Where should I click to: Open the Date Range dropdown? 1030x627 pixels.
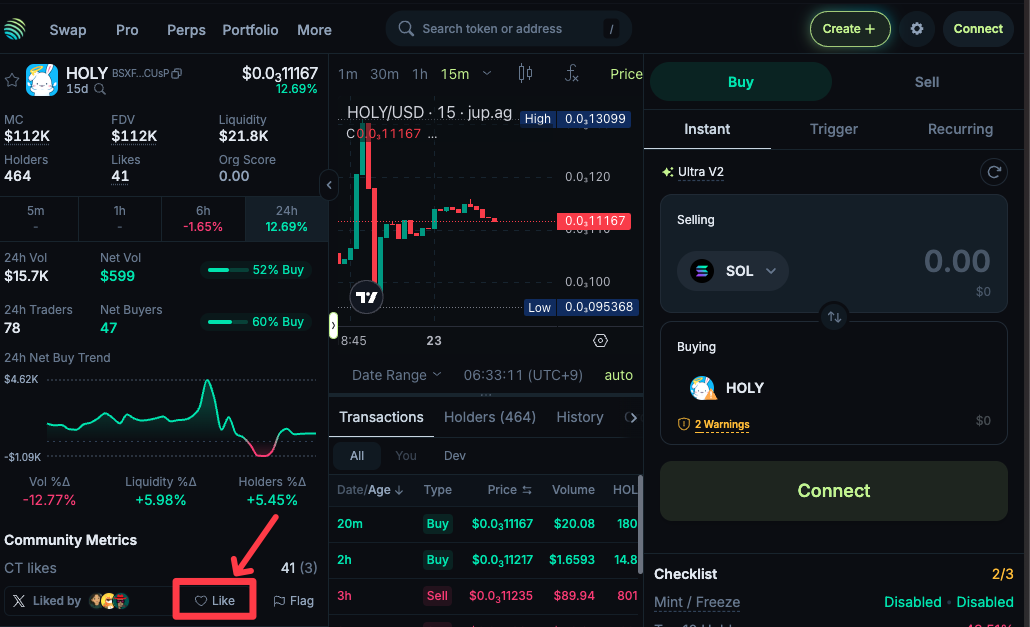coord(396,375)
